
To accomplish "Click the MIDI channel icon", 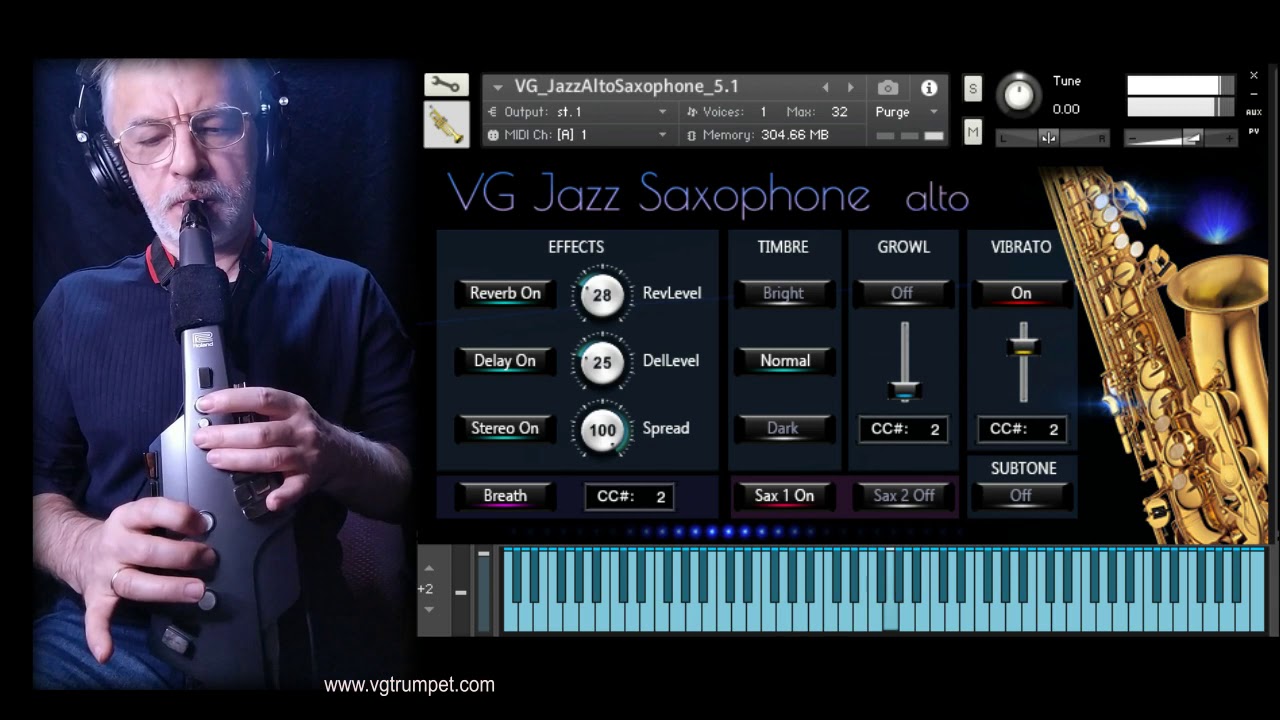I will 493,135.
